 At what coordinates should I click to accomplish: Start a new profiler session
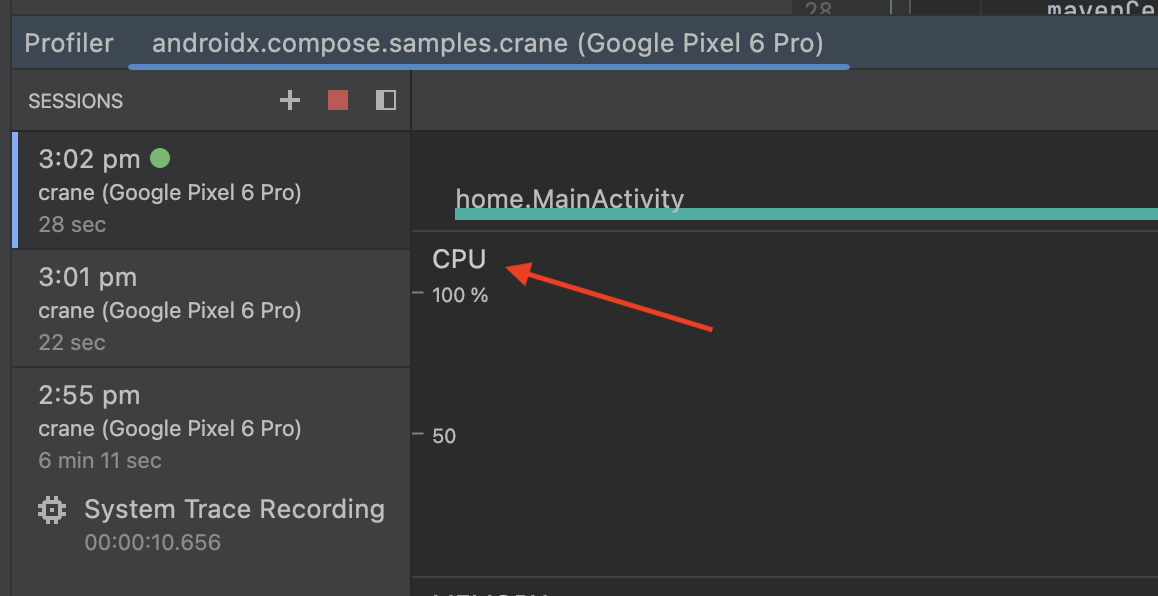point(289,100)
